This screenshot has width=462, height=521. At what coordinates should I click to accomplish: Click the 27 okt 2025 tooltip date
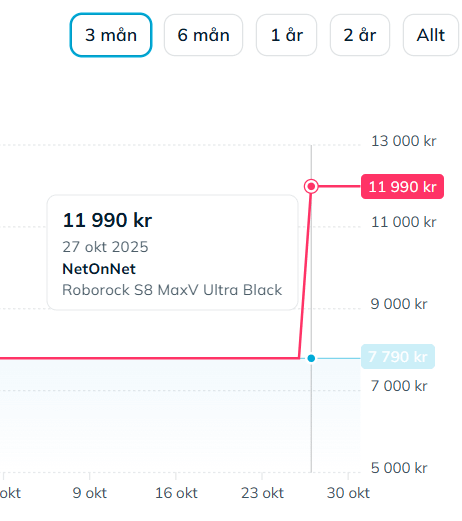(x=105, y=247)
